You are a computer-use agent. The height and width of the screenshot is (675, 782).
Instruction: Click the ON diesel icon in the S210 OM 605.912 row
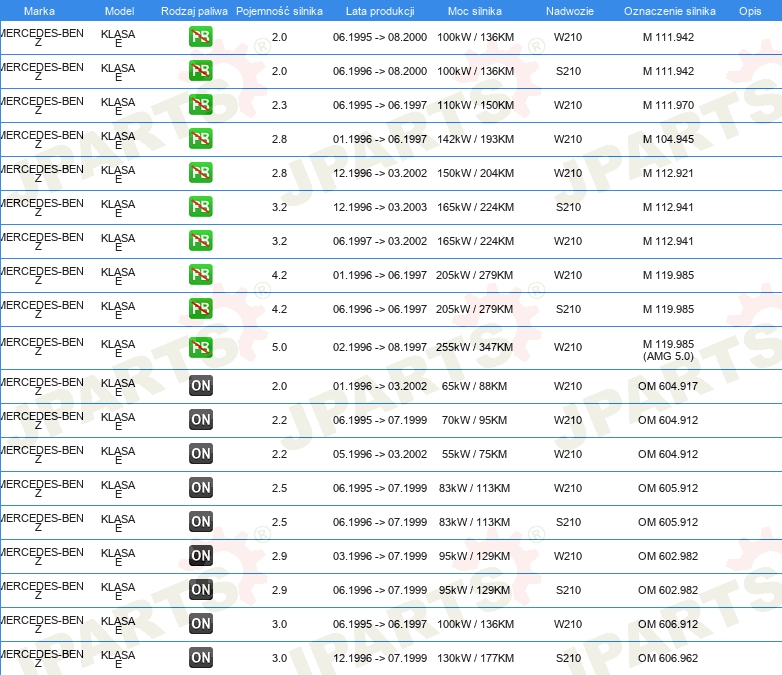(200, 521)
